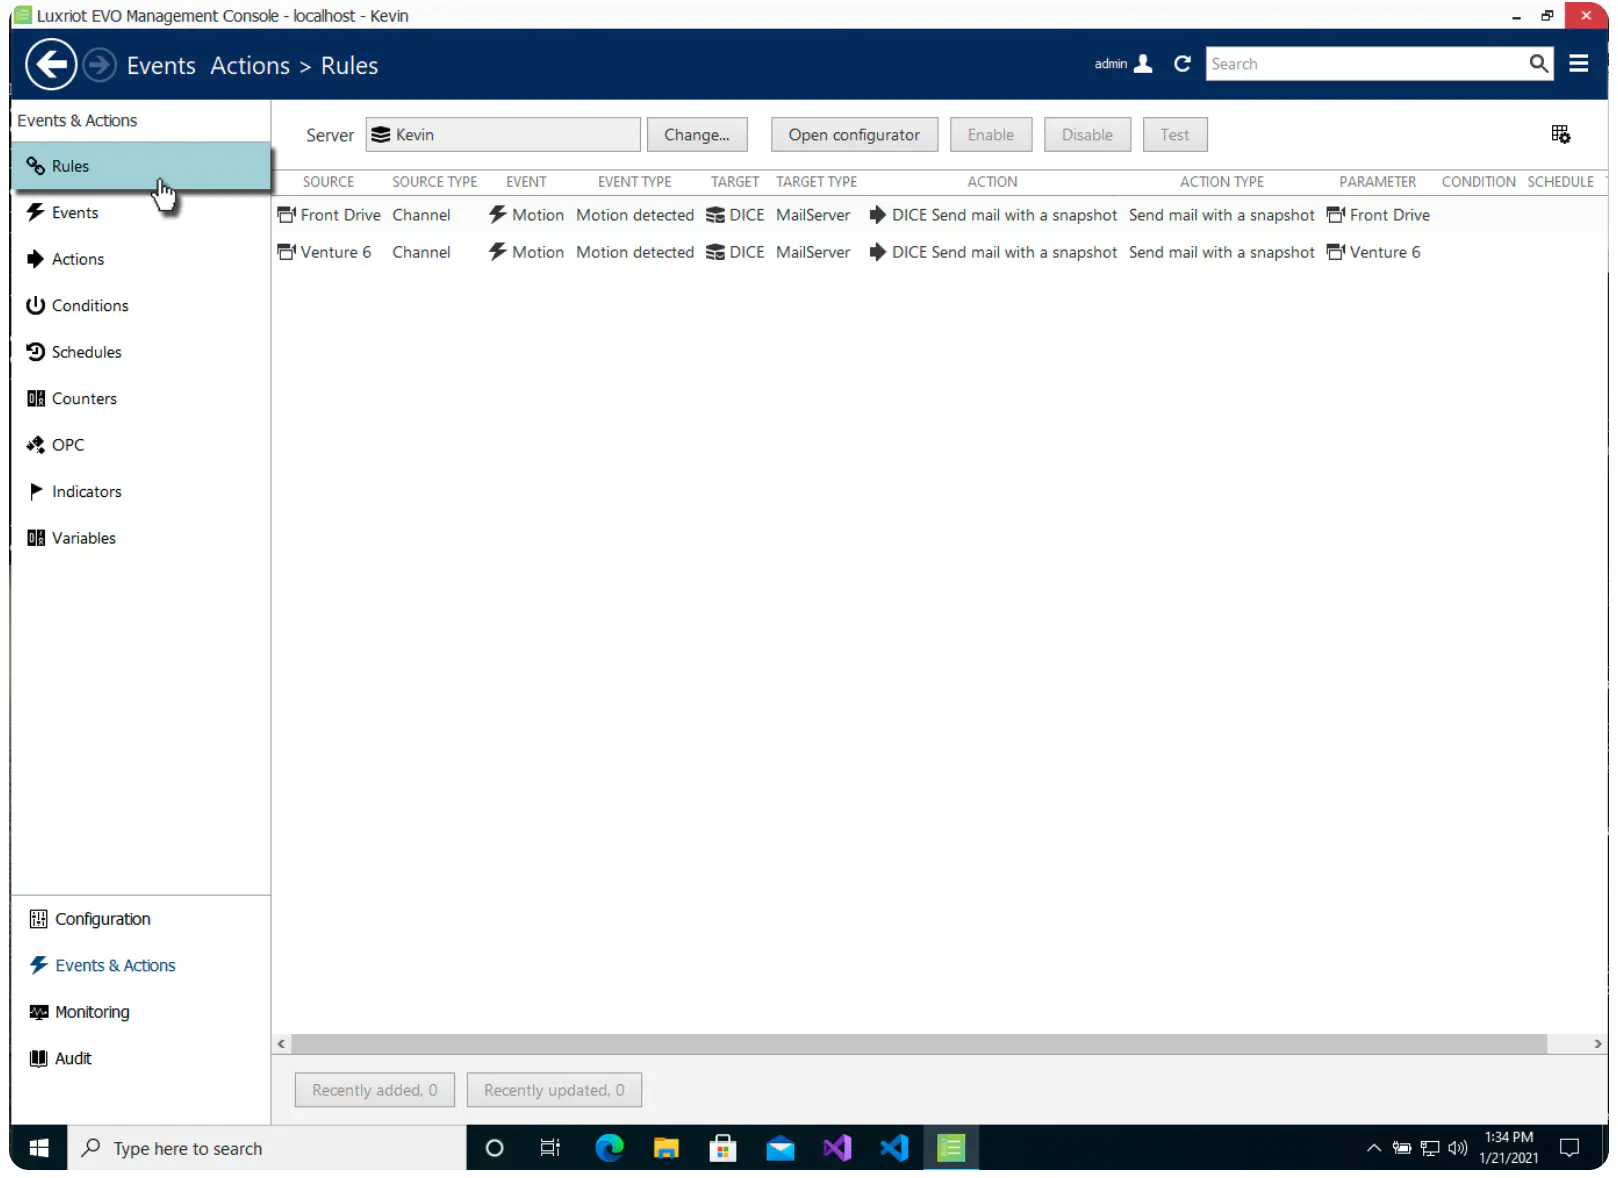Click Events breadcrumb in header
The width and height of the screenshot is (1618, 1178).
161,66
